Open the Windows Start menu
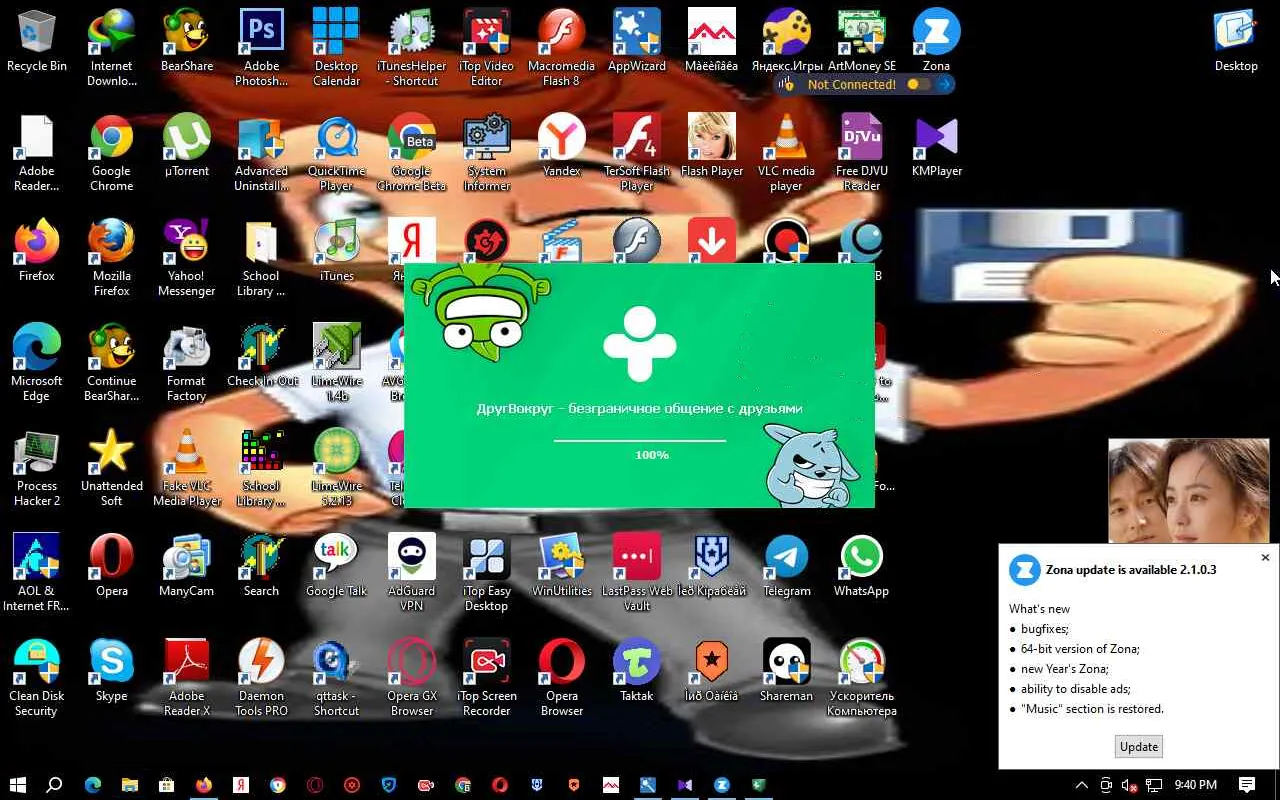This screenshot has width=1280, height=800. (x=18, y=785)
